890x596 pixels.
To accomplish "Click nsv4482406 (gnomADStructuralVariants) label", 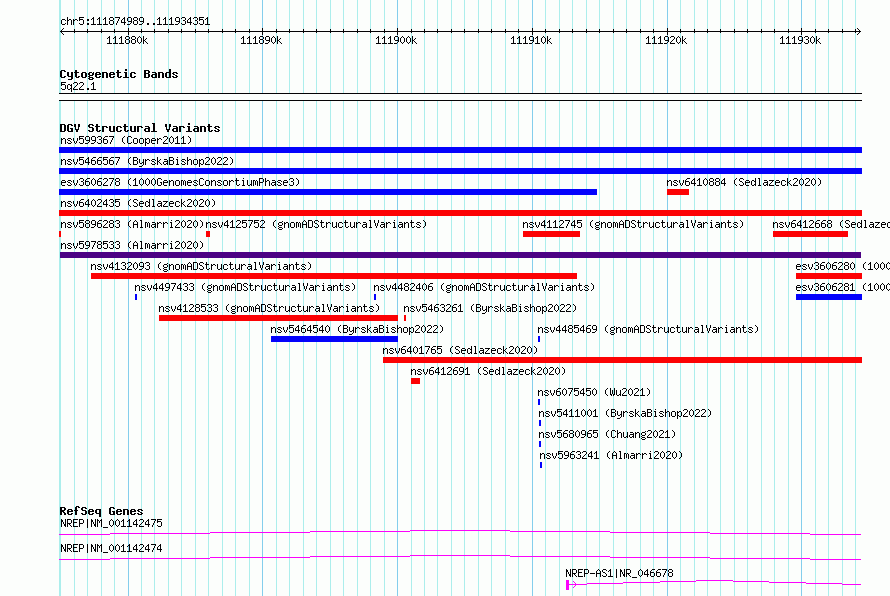I will [484, 287].
